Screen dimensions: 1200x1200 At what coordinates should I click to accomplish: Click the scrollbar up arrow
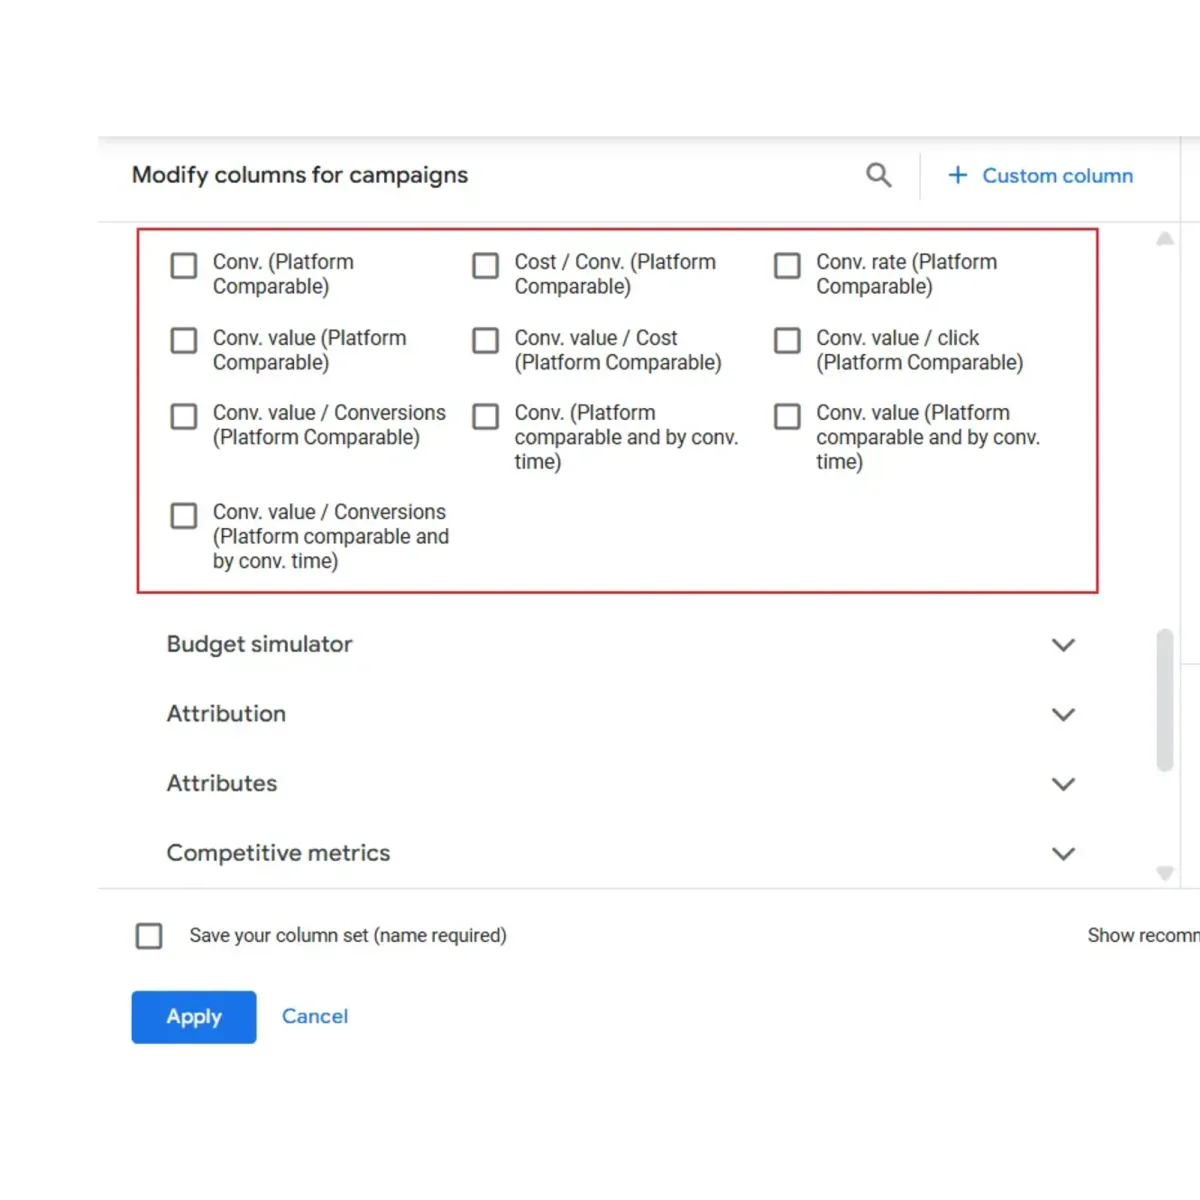pos(1164,239)
